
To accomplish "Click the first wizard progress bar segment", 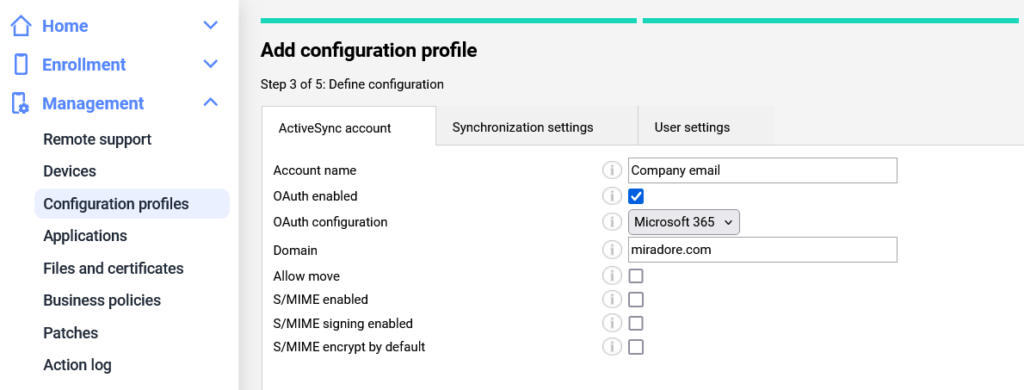I will pos(449,21).
